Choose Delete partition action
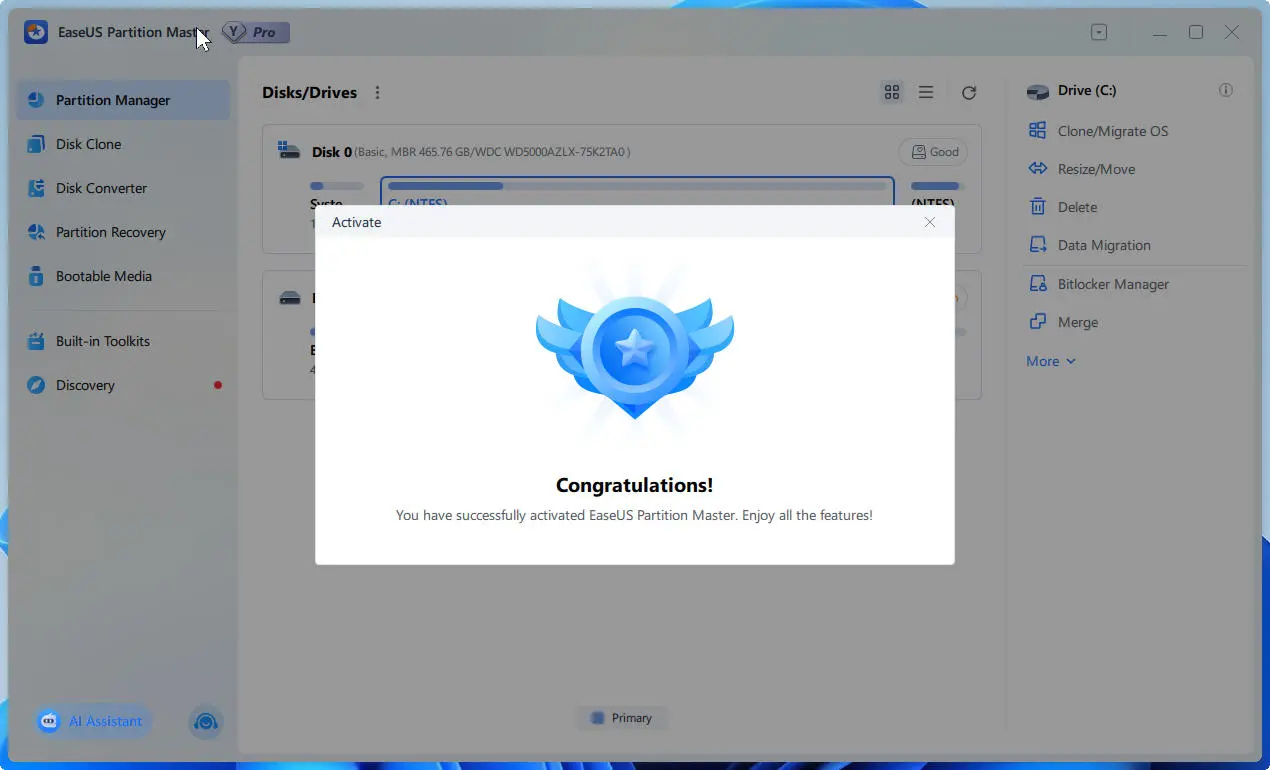Screen dimensions: 1270x770 (x=1077, y=207)
